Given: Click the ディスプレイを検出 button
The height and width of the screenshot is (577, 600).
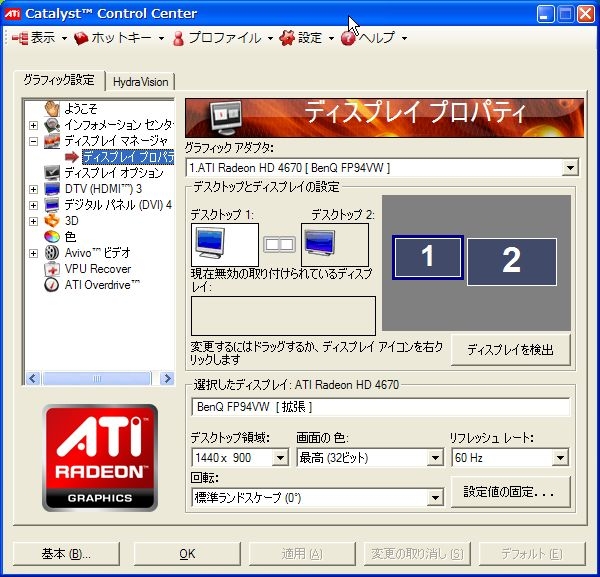Looking at the screenshot, I should click(x=510, y=350).
